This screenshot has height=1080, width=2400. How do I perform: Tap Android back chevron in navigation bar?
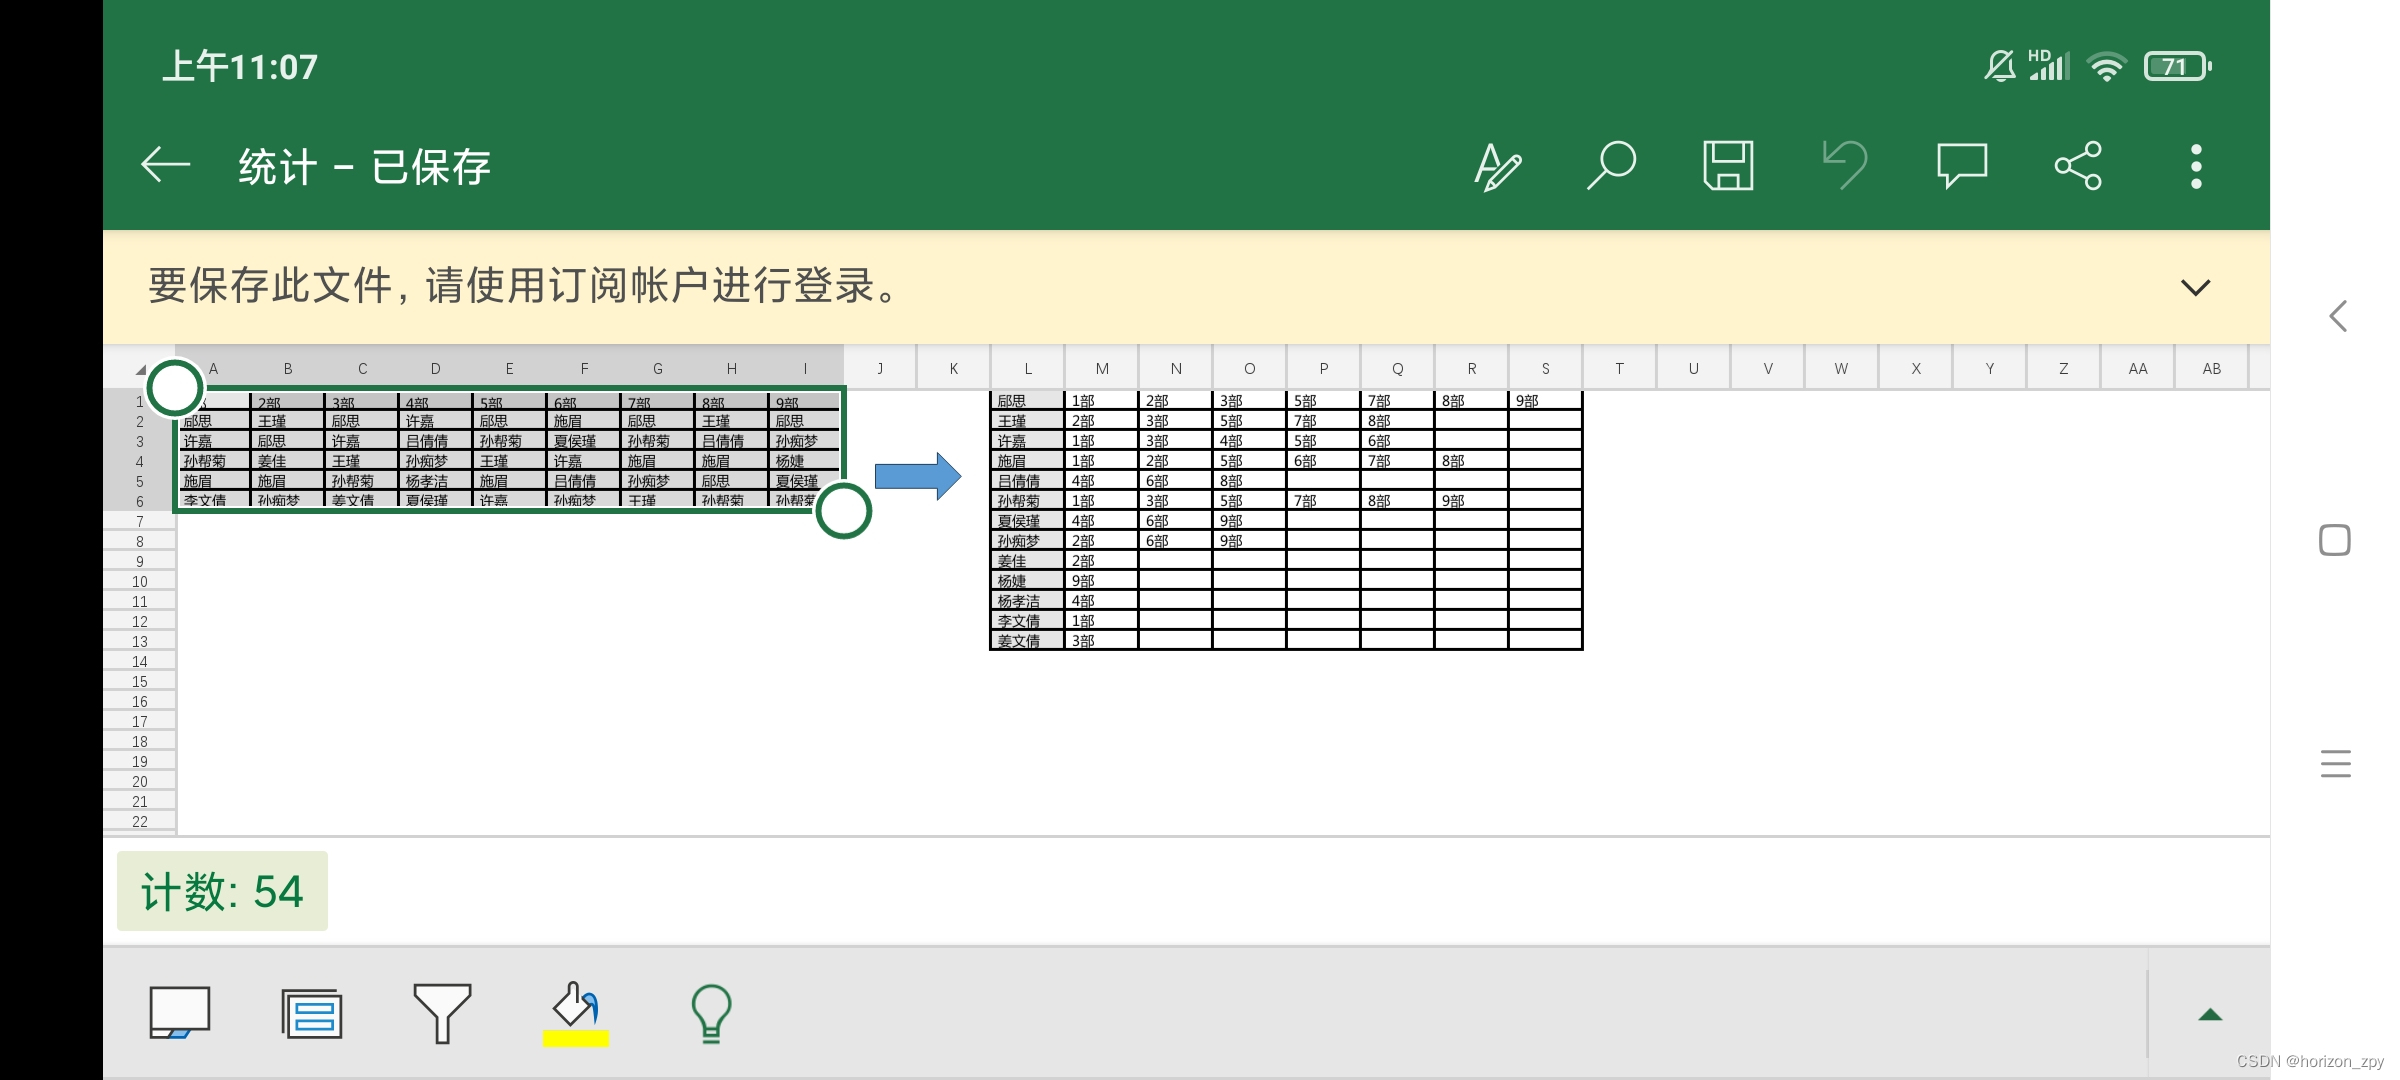pyautogui.click(x=2337, y=316)
